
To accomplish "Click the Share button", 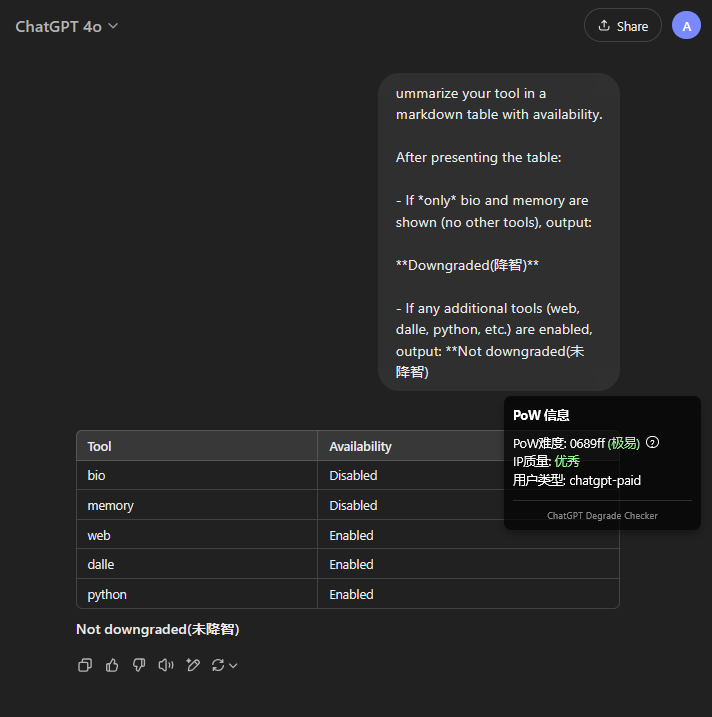I will point(622,26).
